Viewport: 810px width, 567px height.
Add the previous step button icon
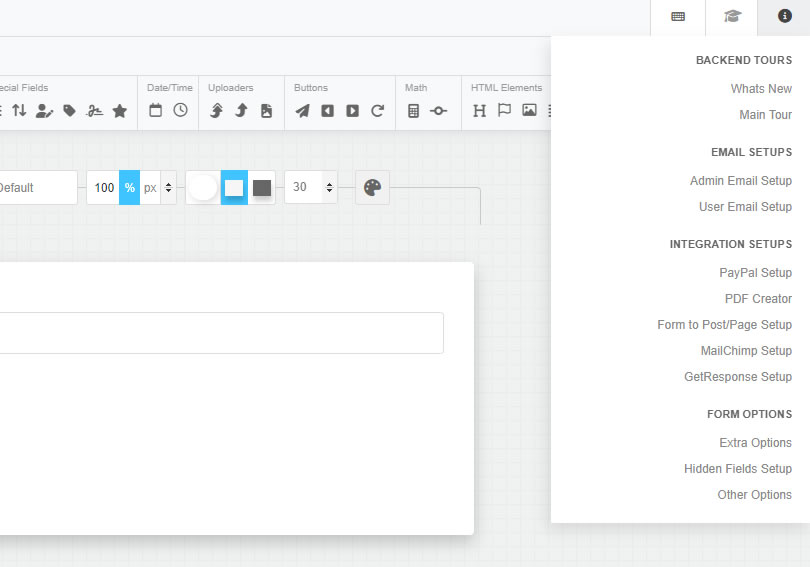[328, 111]
